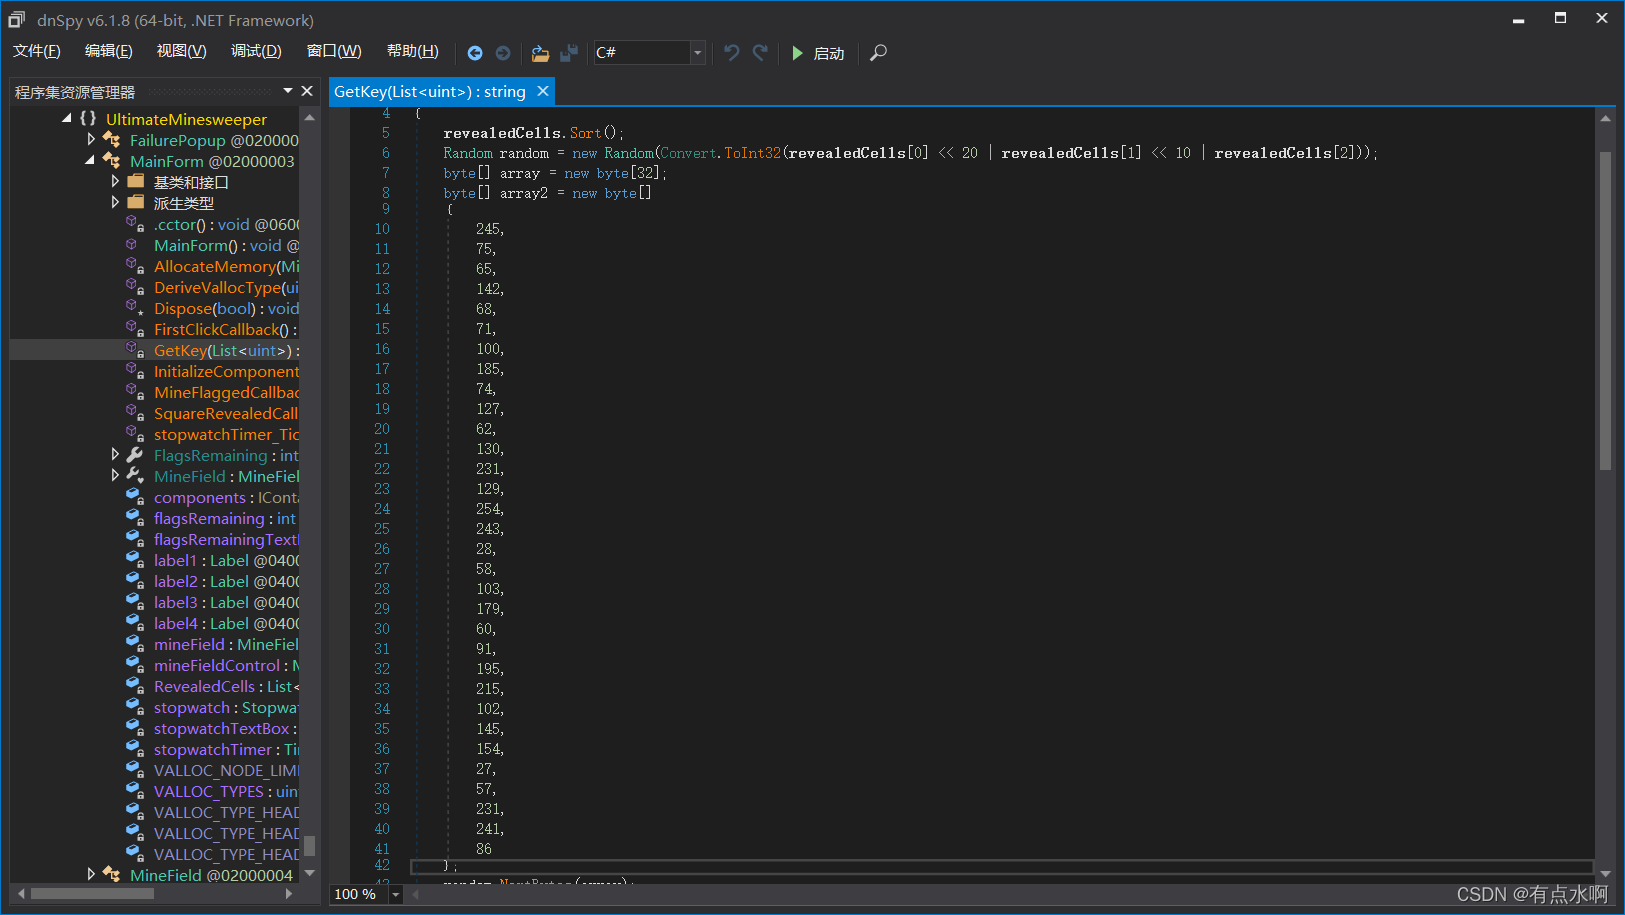Click the Random type name in line 6
Screen dimensions: 1625x915
[468, 153]
